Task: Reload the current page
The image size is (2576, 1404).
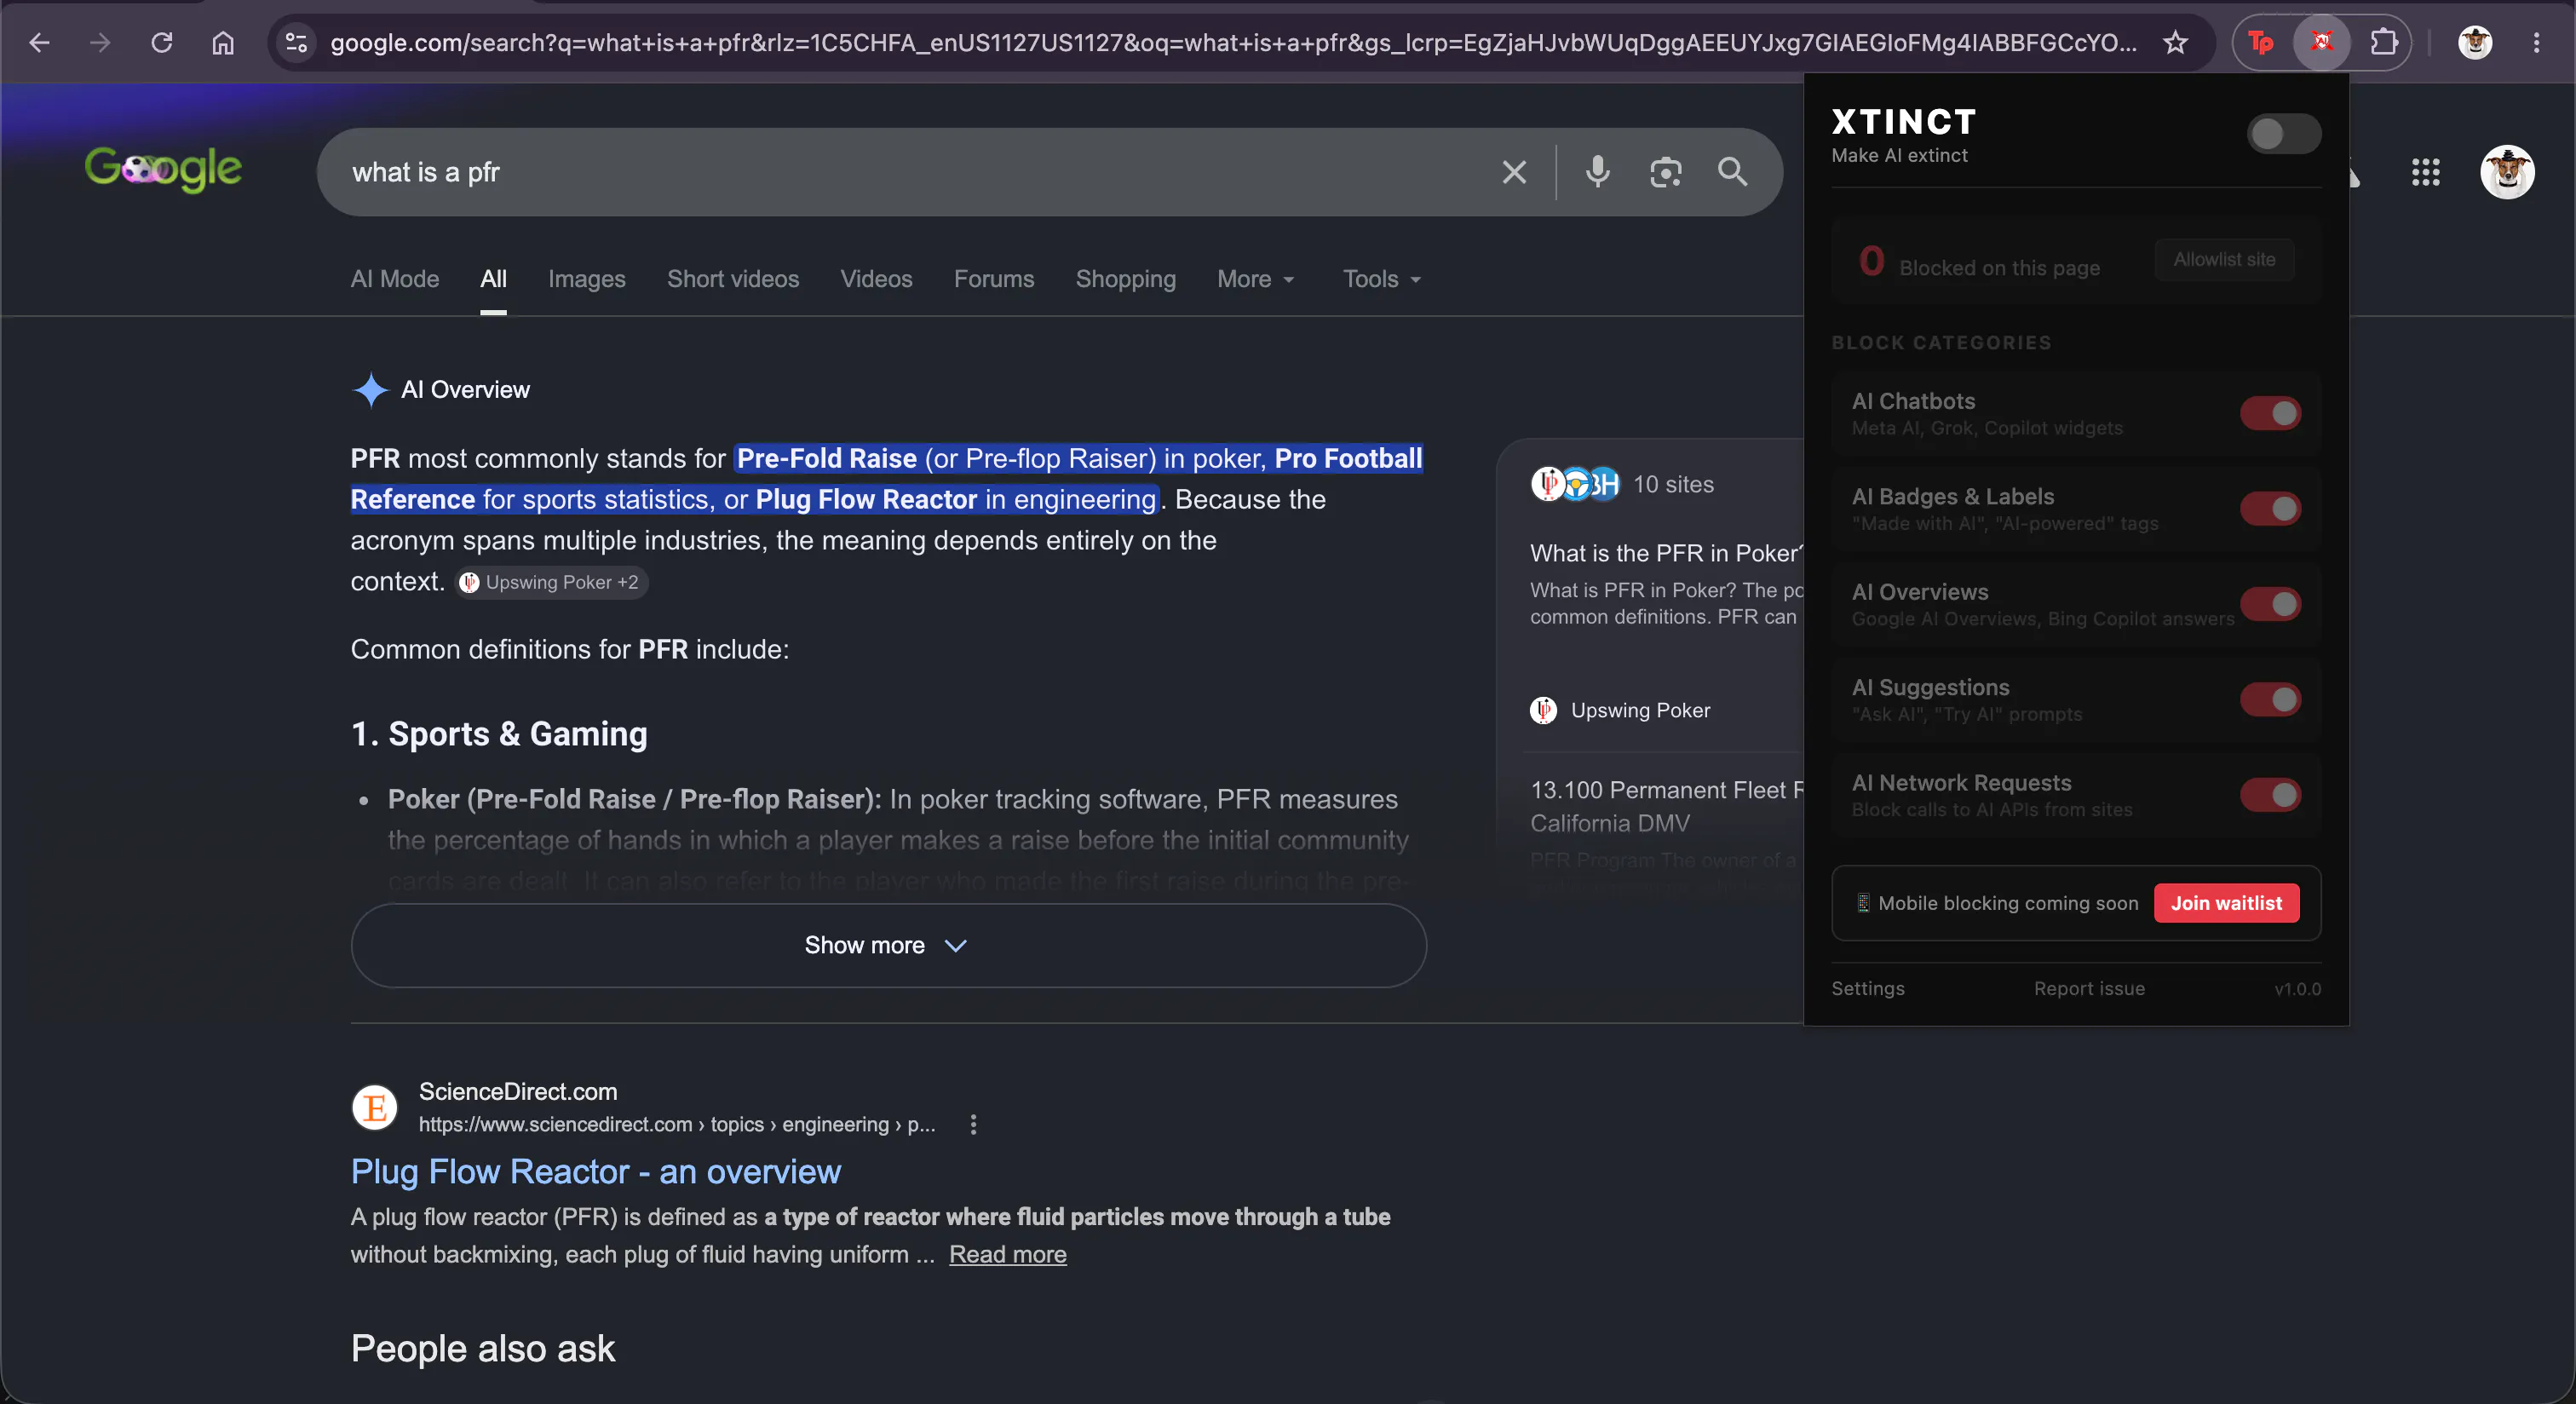Action: point(162,42)
